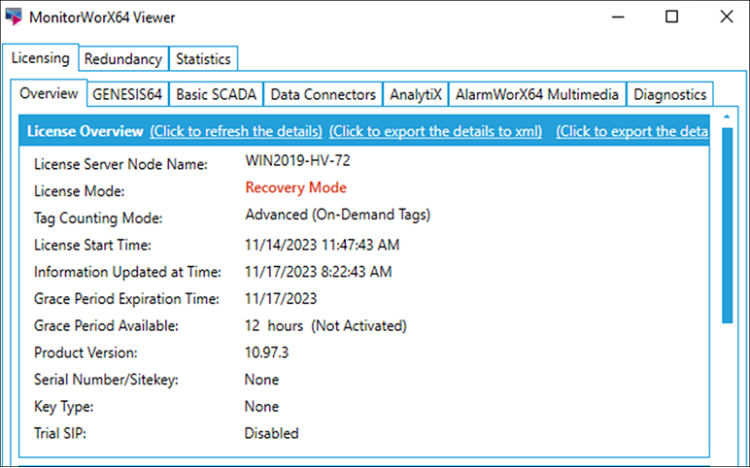Click export the details to xml link

click(436, 131)
